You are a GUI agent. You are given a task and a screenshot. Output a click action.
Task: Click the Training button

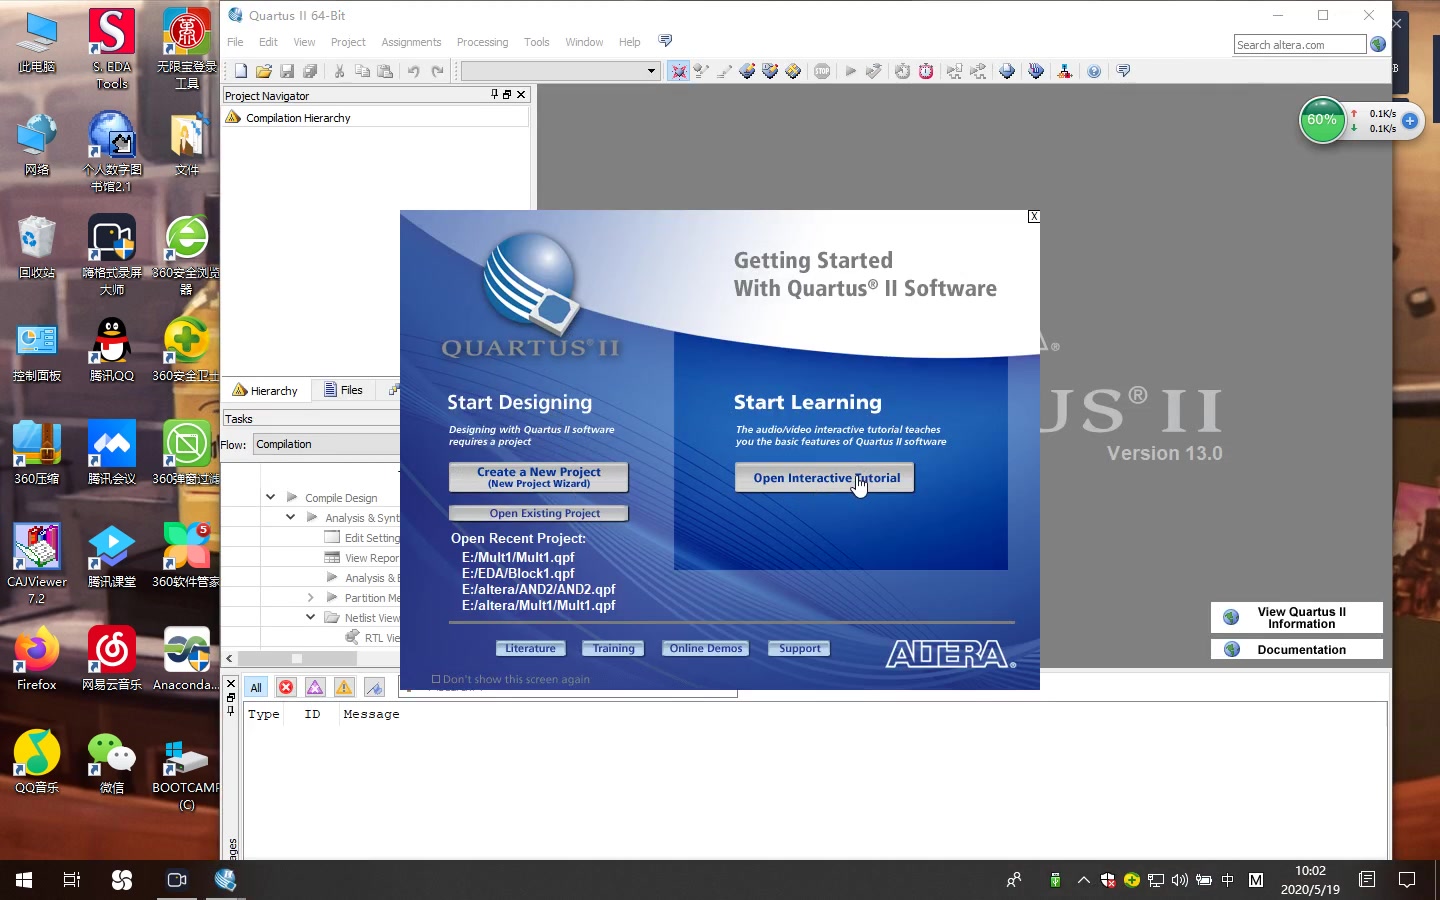point(613,648)
